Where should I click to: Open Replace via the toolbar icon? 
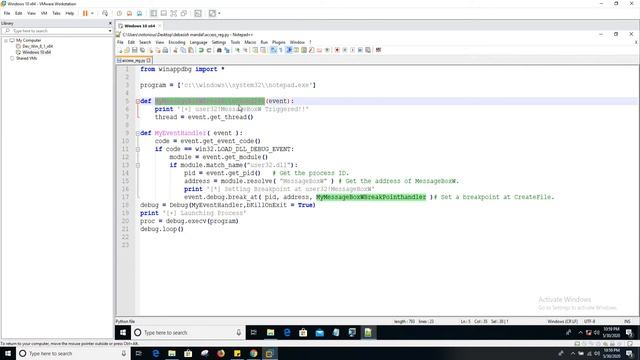(x=227, y=50)
